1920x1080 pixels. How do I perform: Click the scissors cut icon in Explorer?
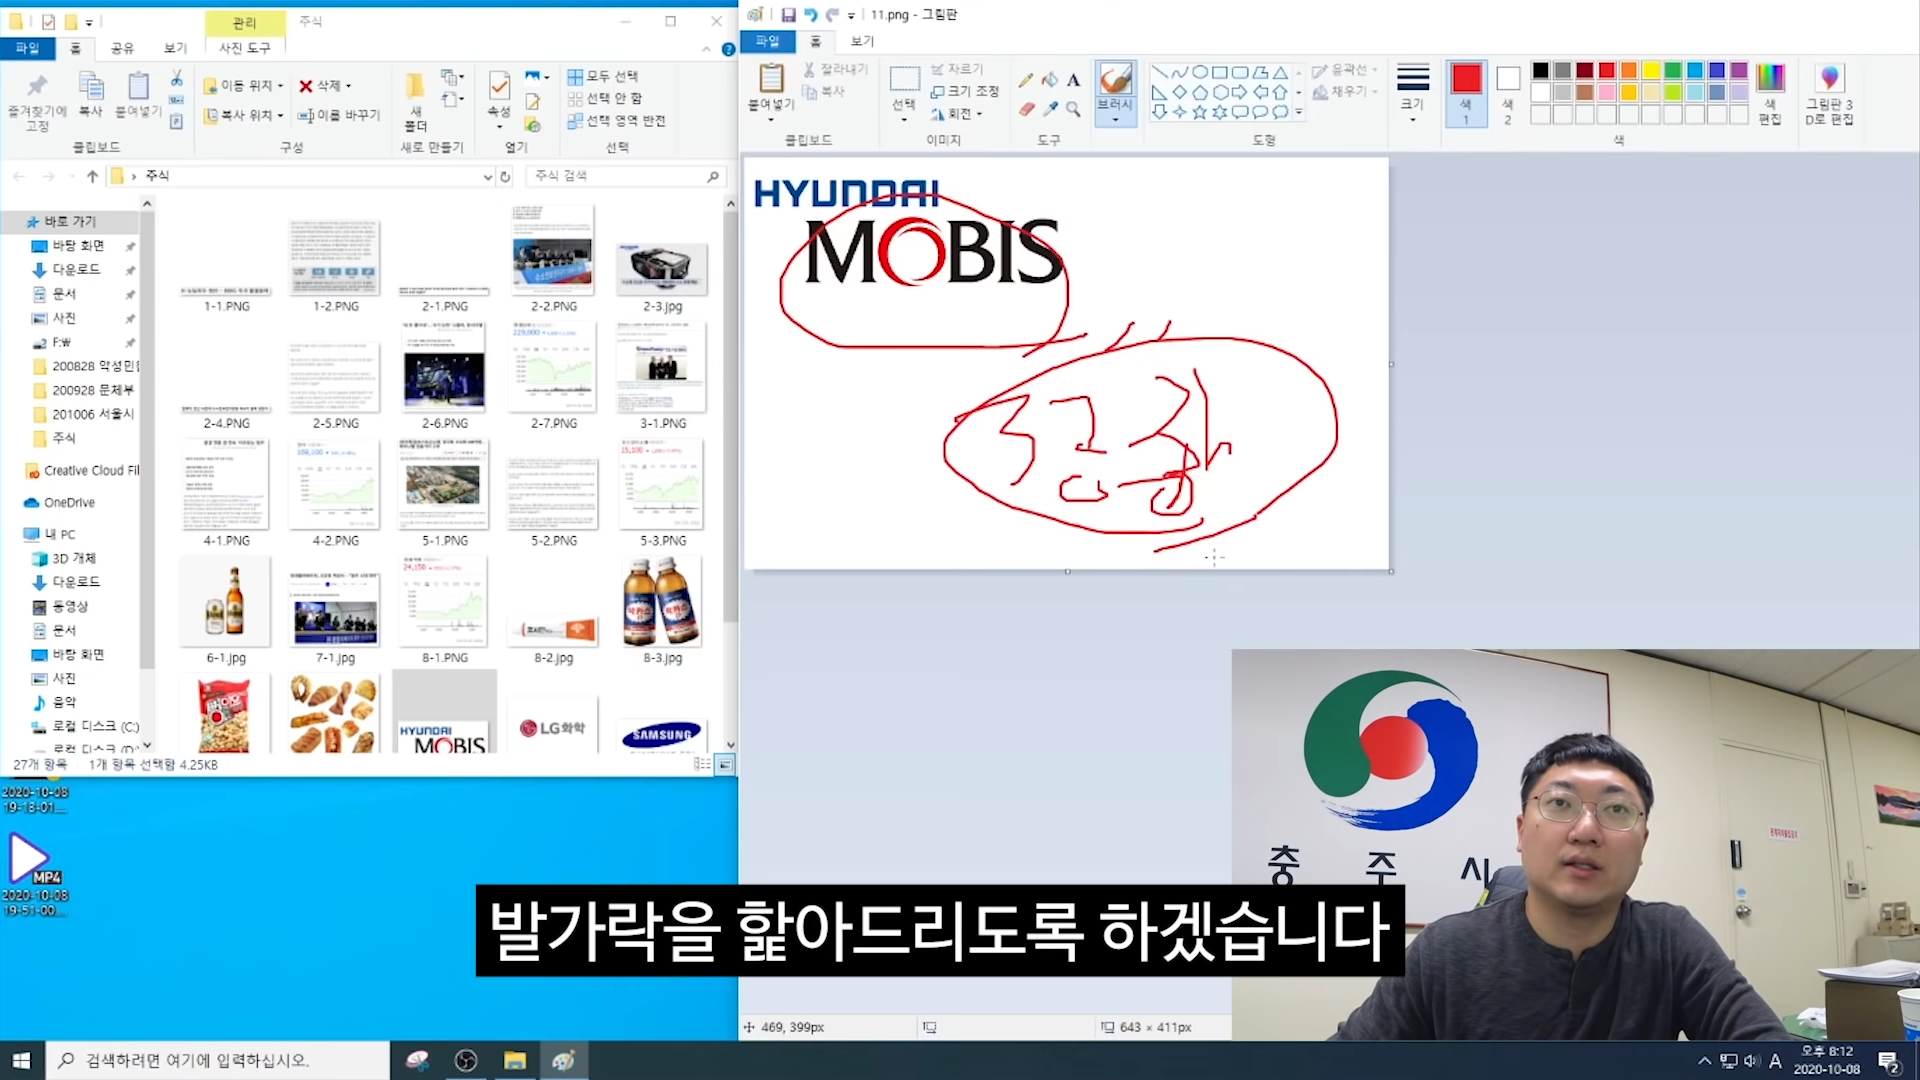[176, 77]
